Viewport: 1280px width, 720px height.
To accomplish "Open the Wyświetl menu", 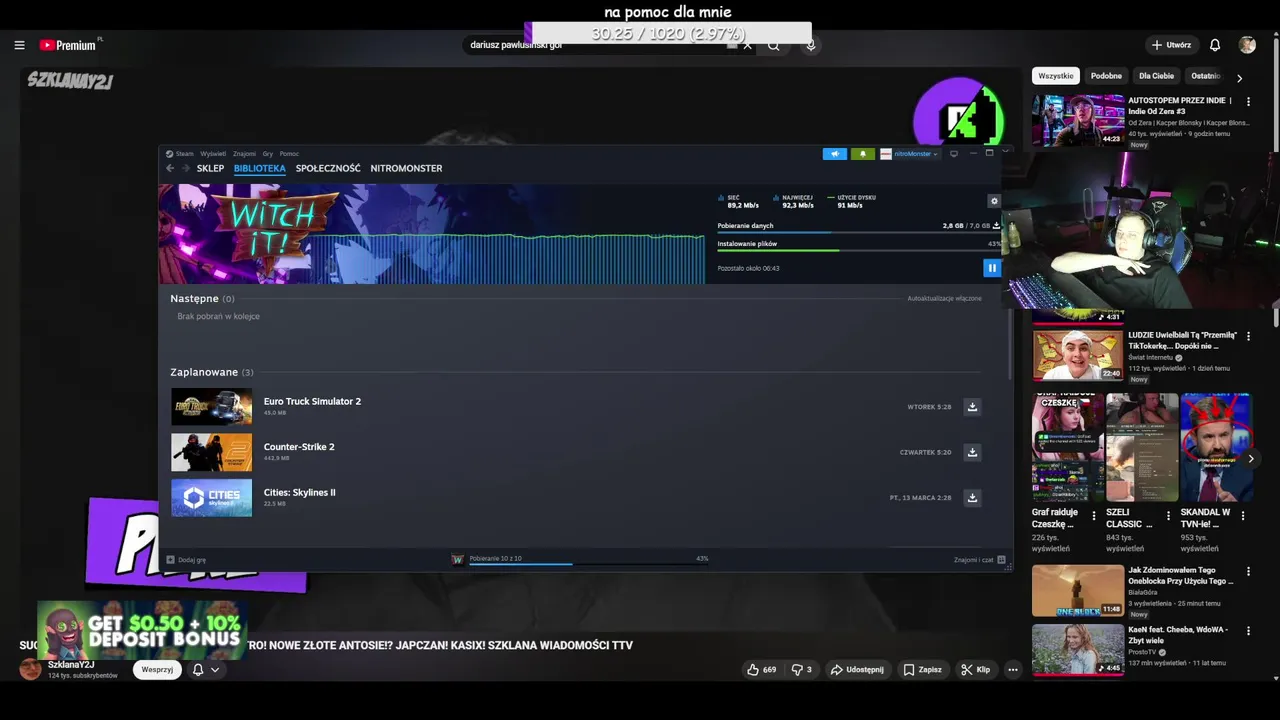I will click(x=213, y=154).
